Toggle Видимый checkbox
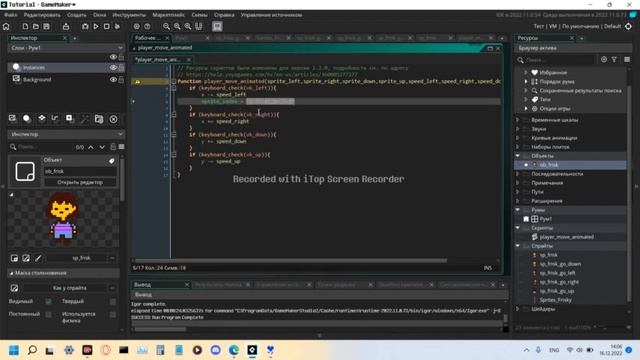Screen dimensions: 640x360 48,302
